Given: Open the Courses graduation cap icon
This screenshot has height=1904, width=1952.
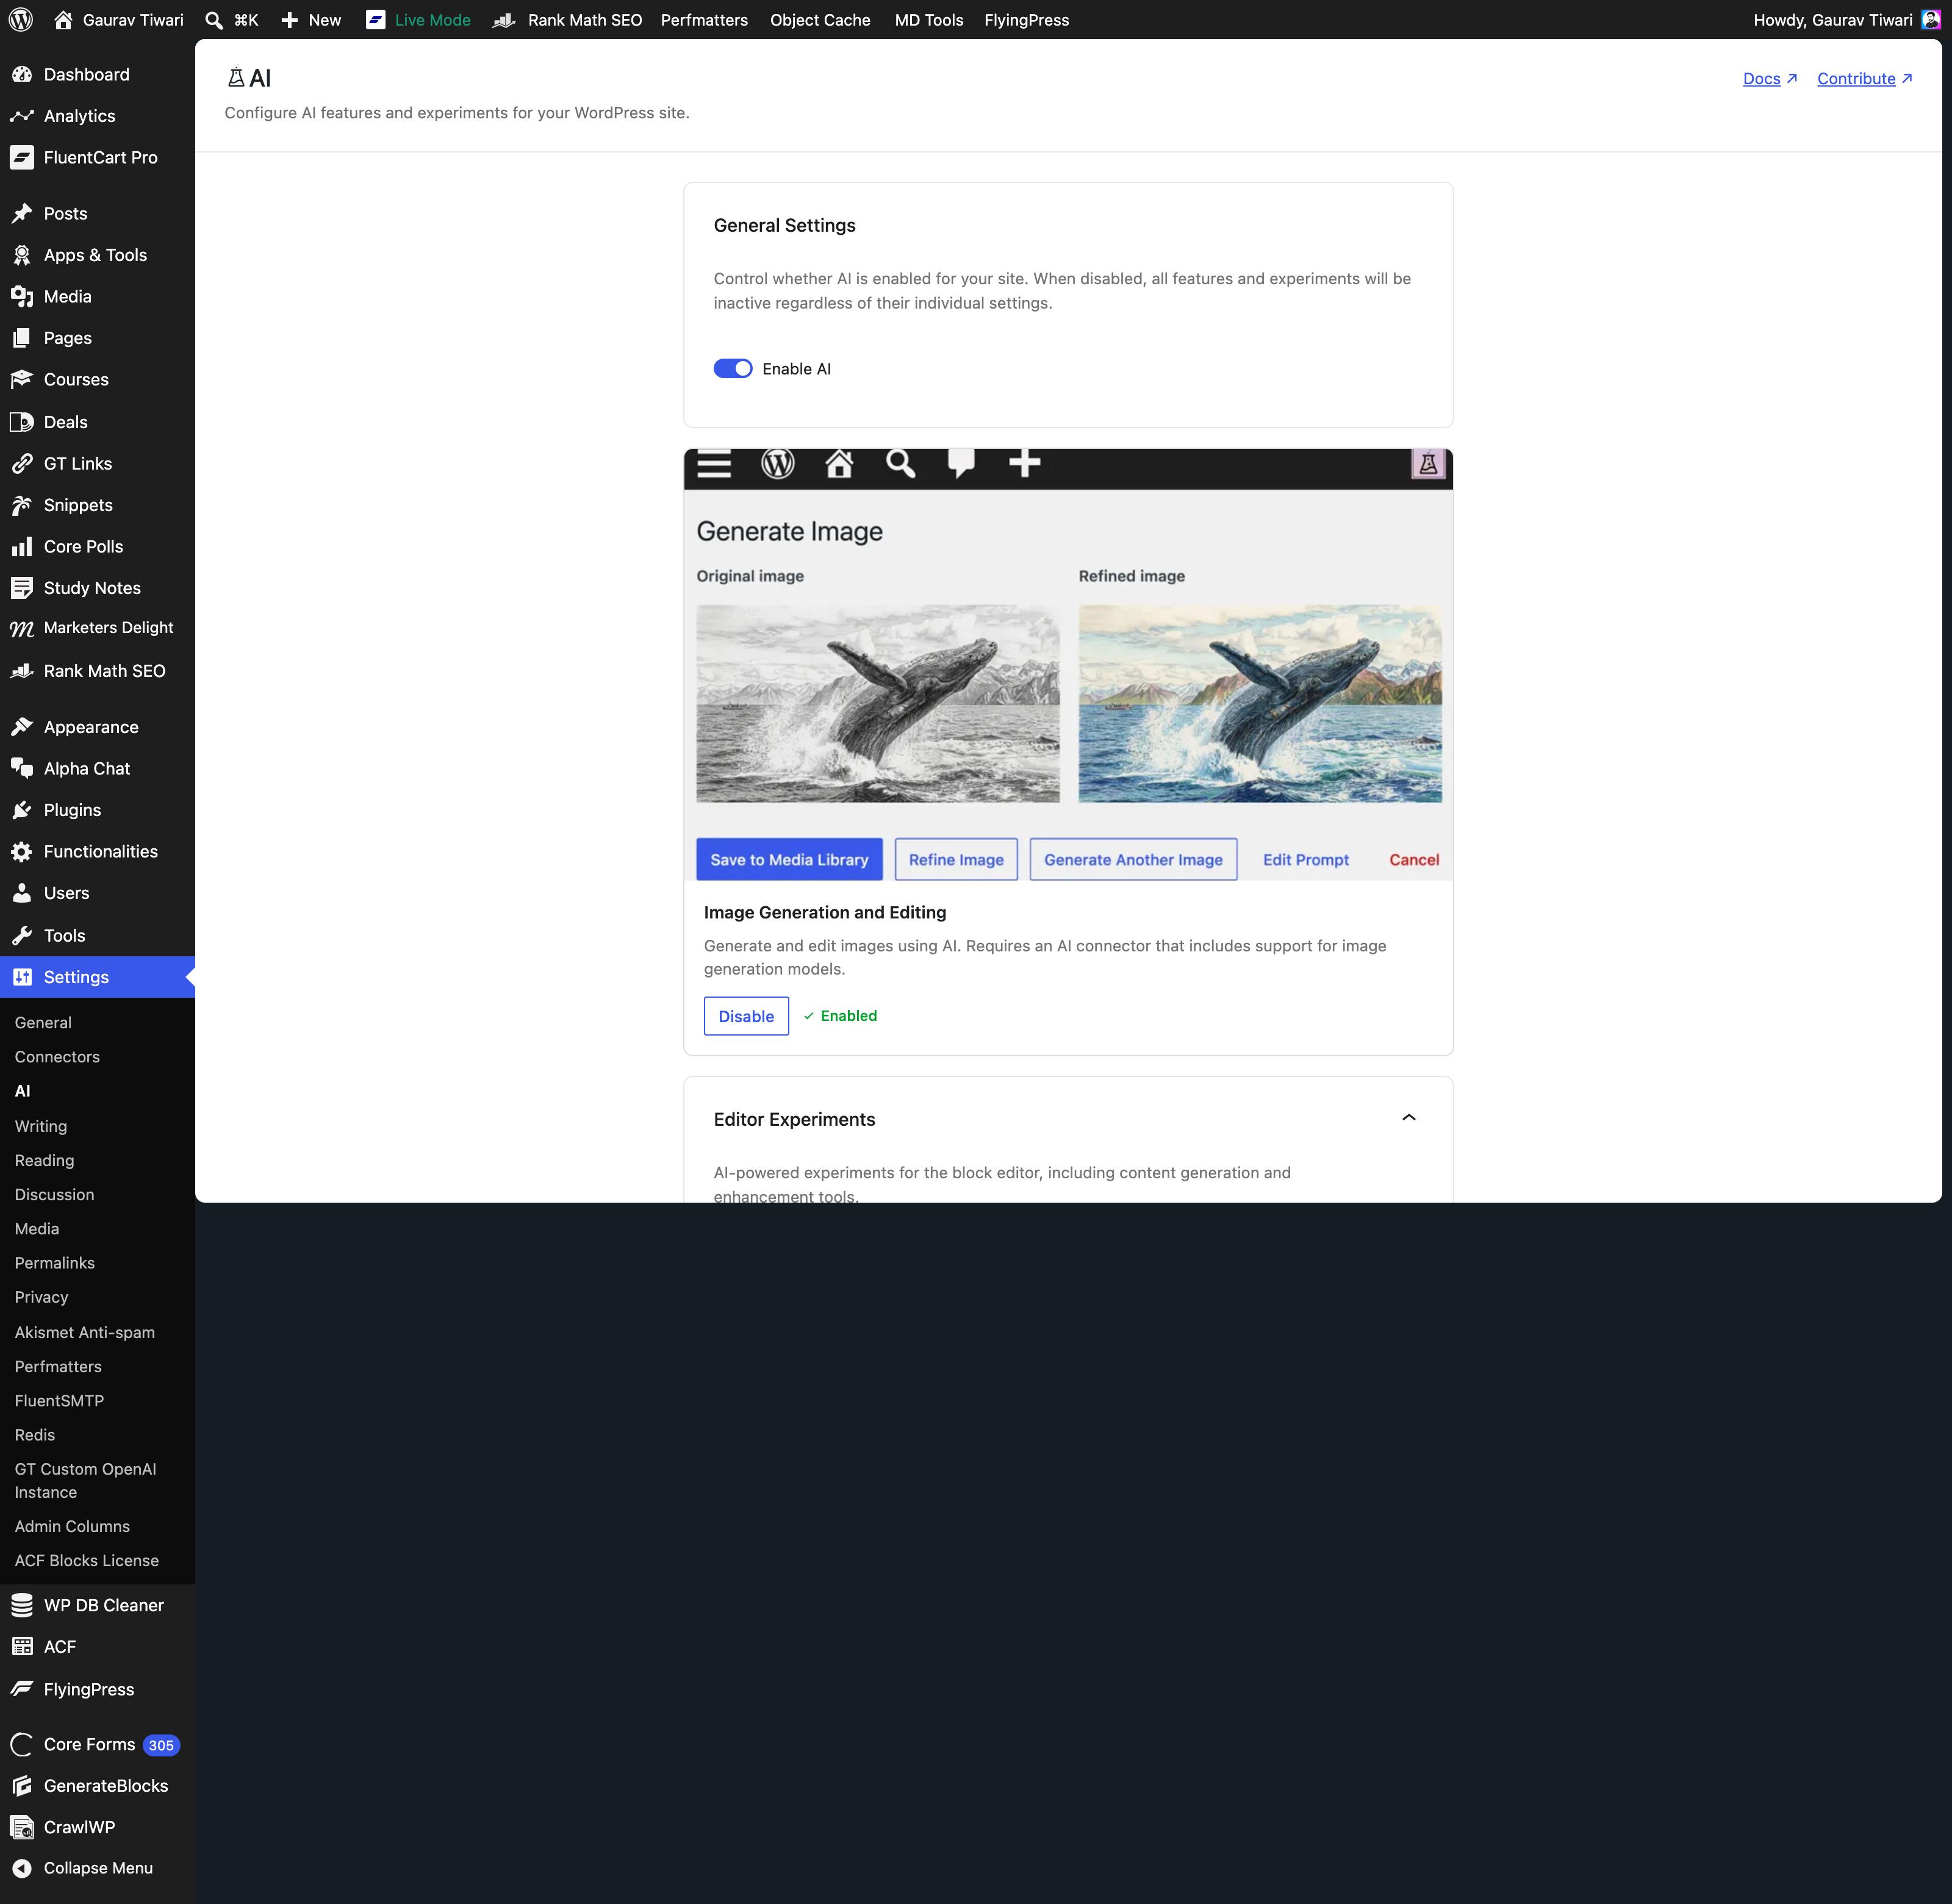Looking at the screenshot, I should (22, 380).
